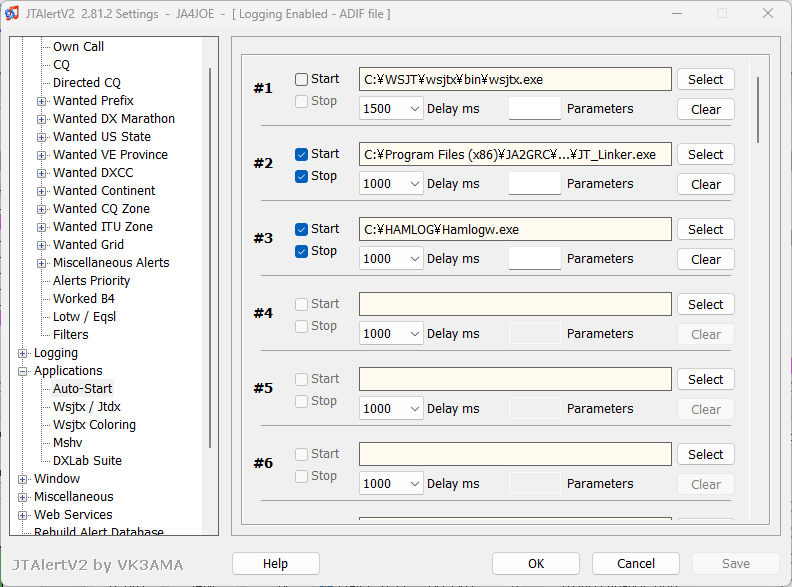This screenshot has height=587, width=792.
Task: Expand the Wanted Continent tree node
Action: pos(41,191)
